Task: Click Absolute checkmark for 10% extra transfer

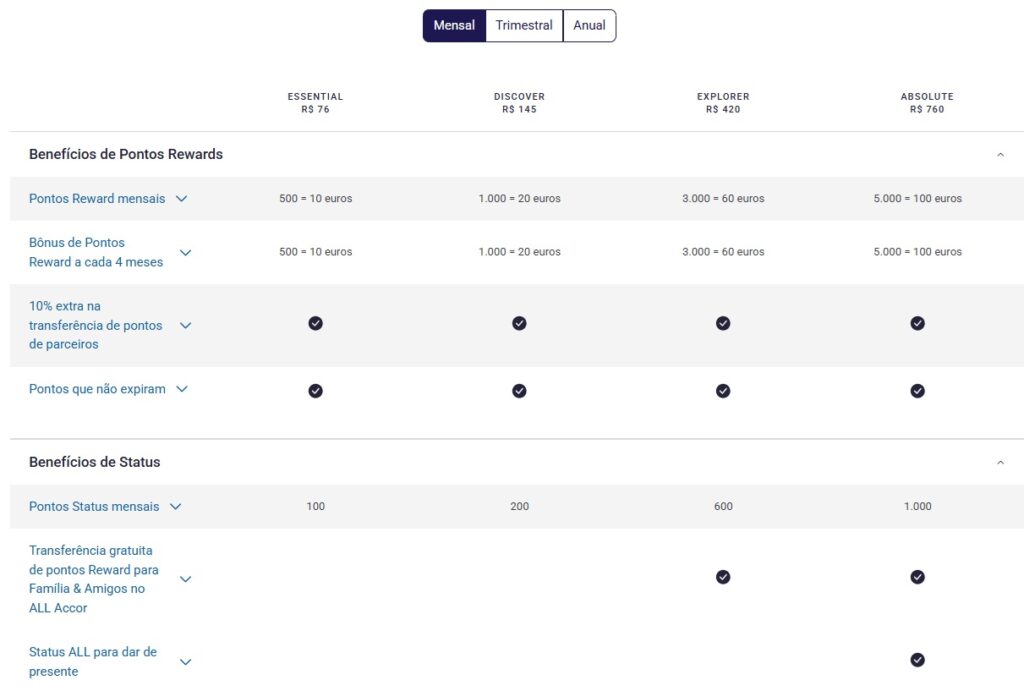Action: 918,323
